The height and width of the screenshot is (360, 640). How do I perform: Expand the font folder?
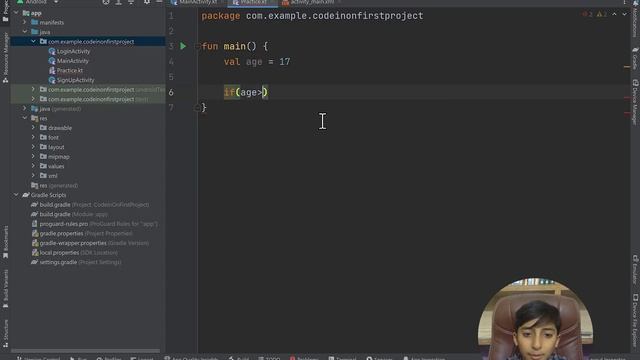[x=33, y=138]
